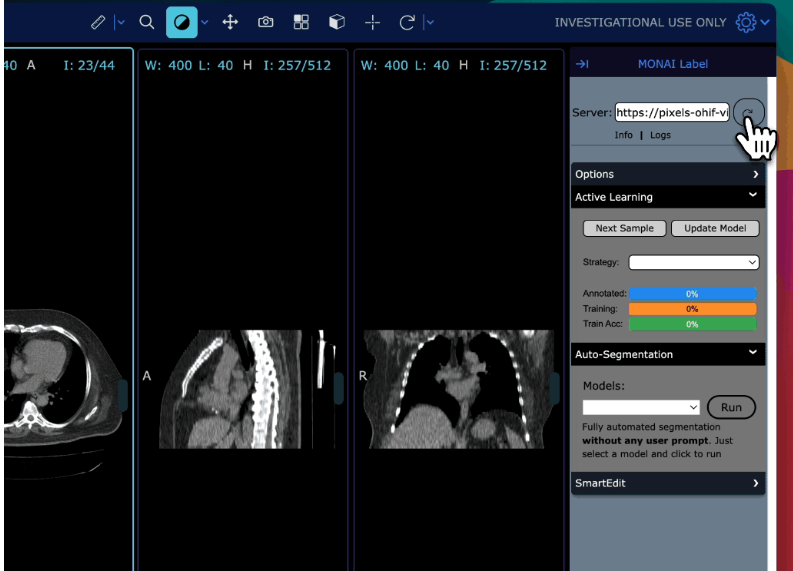This screenshot has width=793, height=571.
Task: Click the Capture camera icon
Action: [x=266, y=22]
